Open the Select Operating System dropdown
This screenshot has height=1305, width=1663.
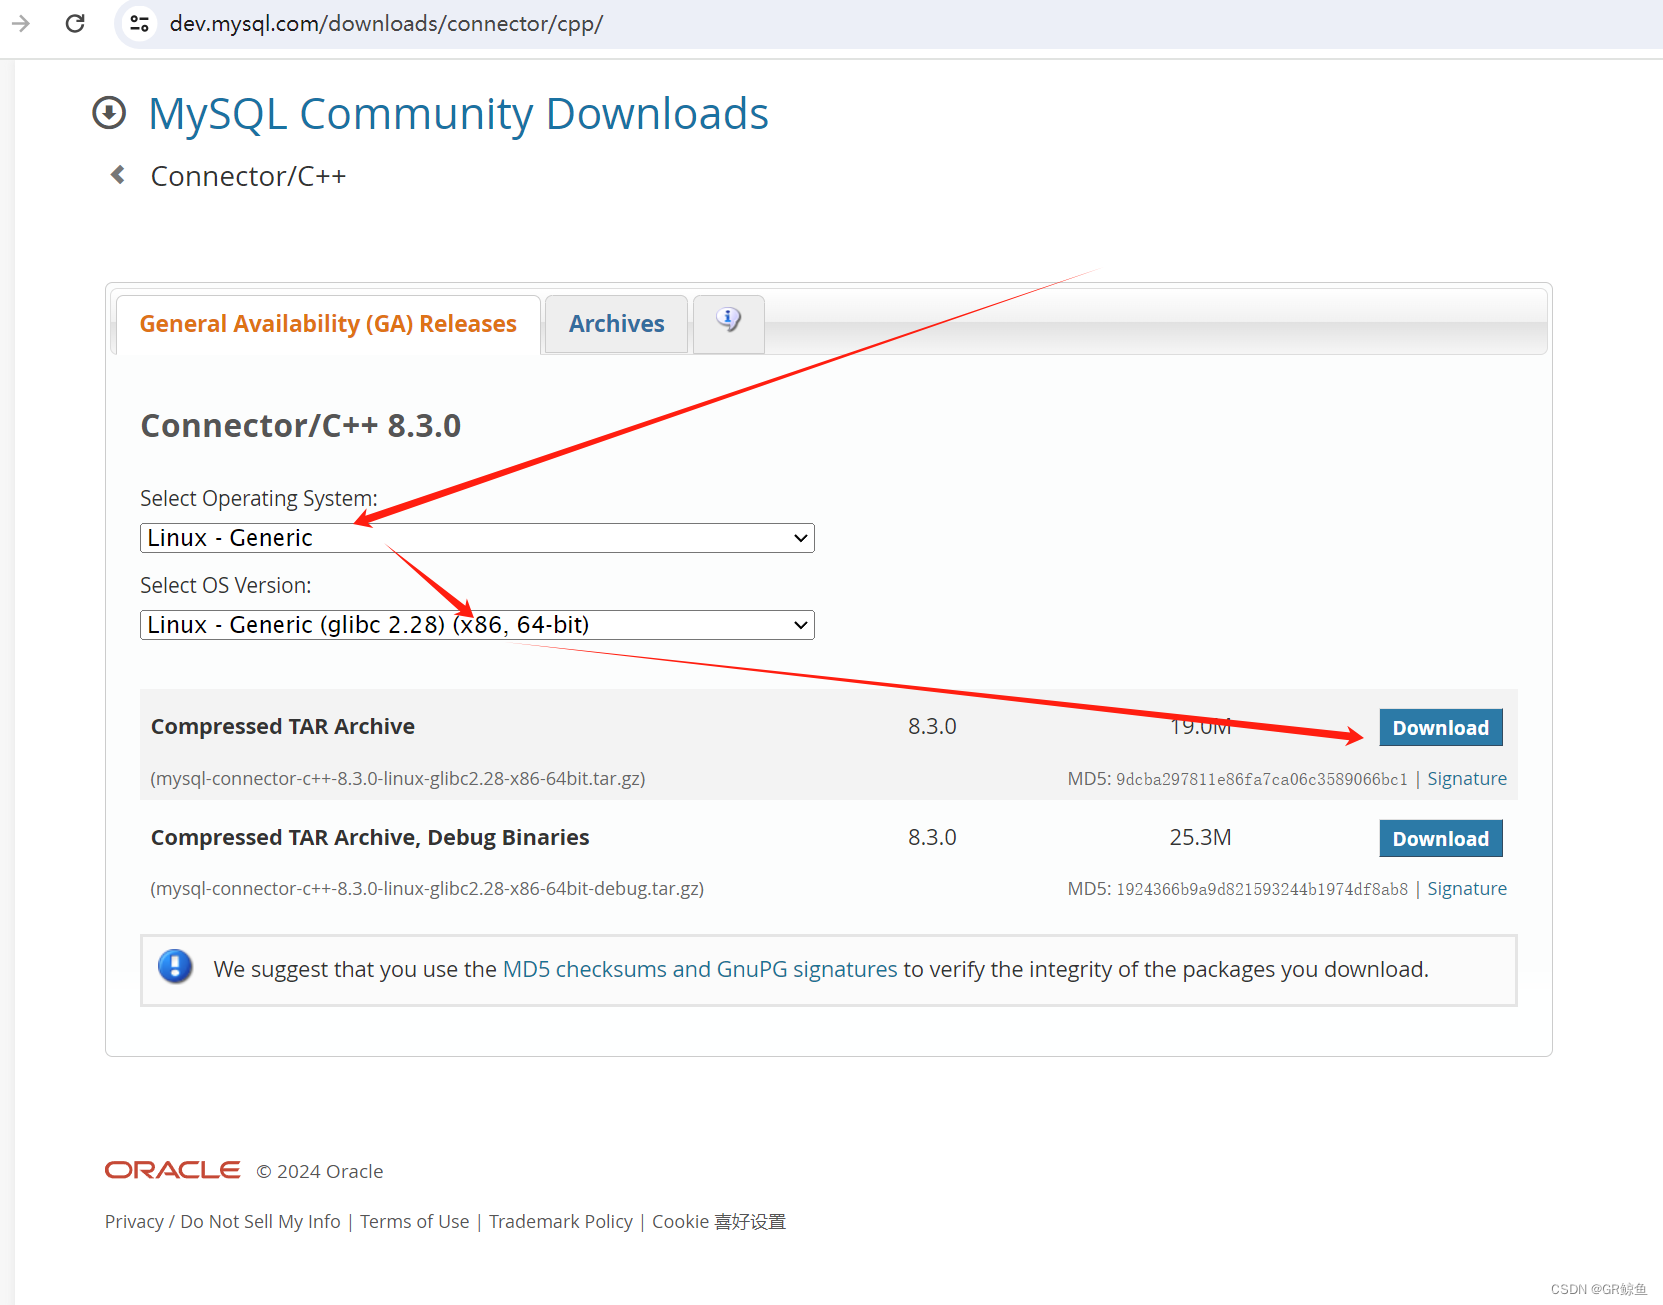pyautogui.click(x=477, y=538)
